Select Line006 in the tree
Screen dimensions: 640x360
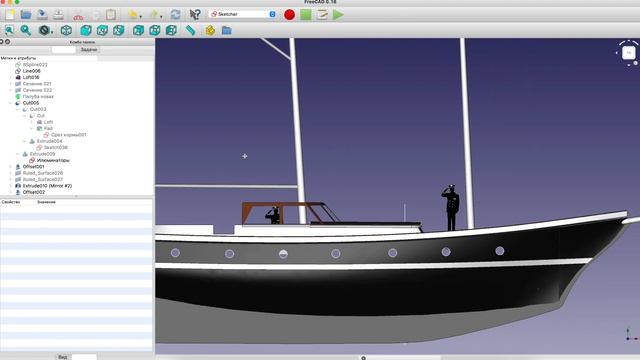[31, 71]
